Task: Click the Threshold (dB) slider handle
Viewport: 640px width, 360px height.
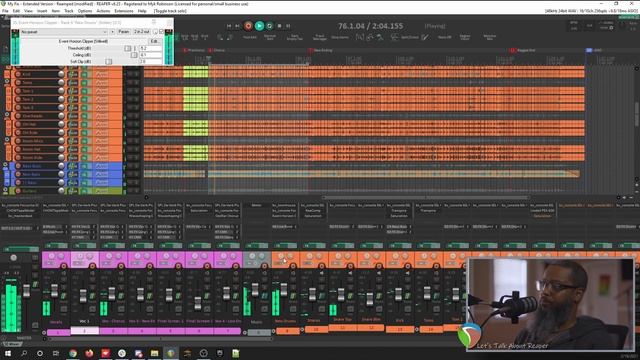Action: click(x=128, y=48)
